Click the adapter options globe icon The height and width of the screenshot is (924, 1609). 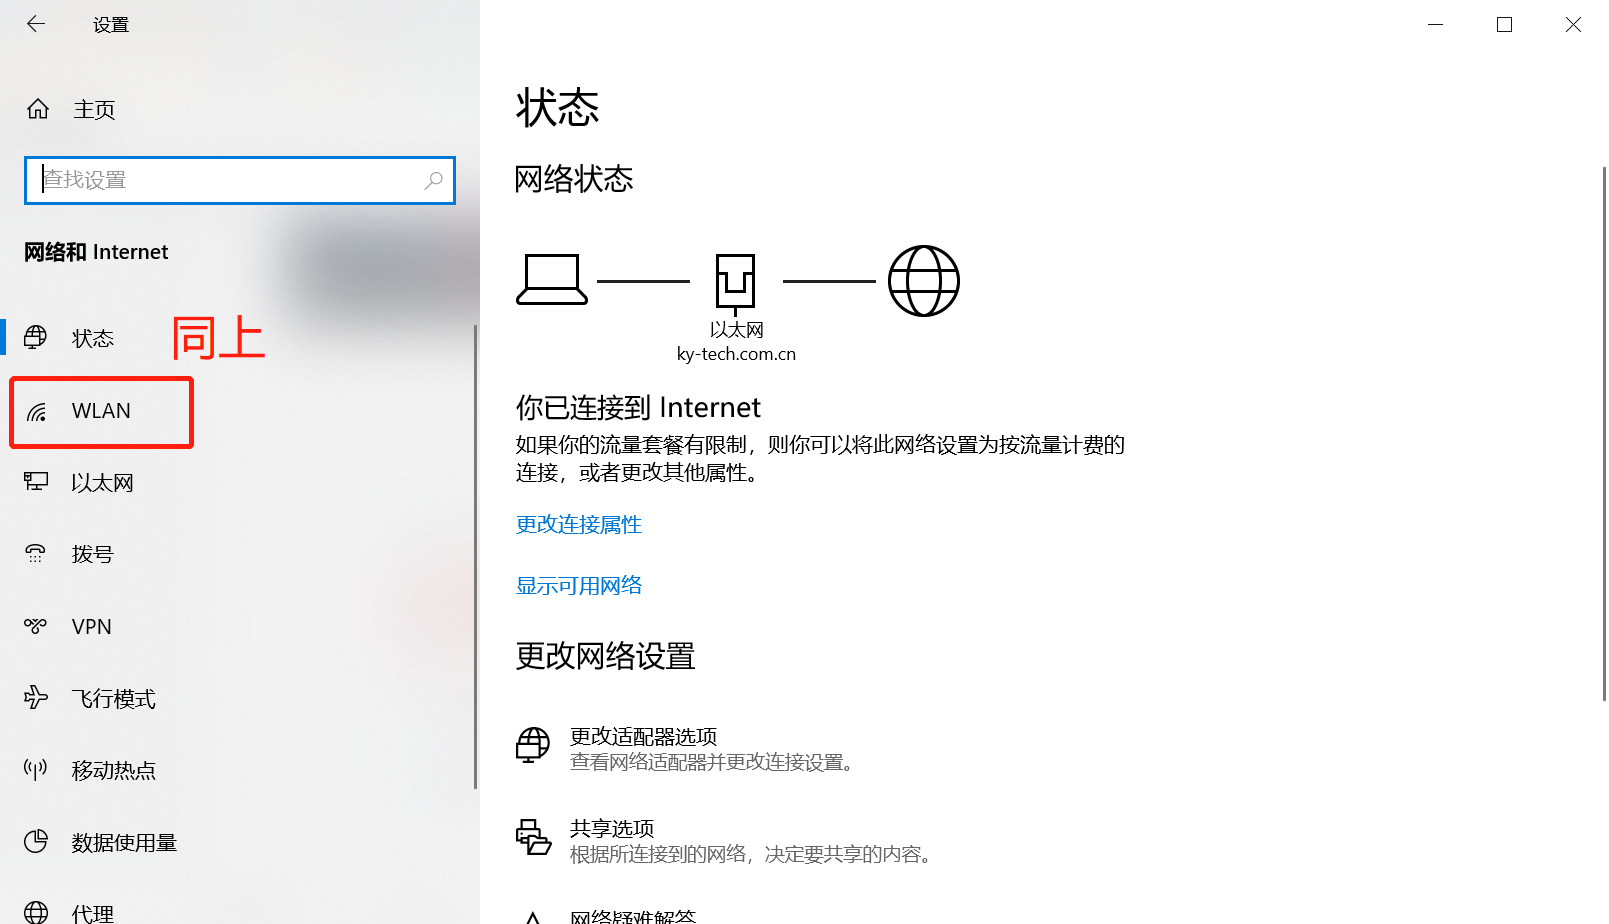(x=533, y=746)
